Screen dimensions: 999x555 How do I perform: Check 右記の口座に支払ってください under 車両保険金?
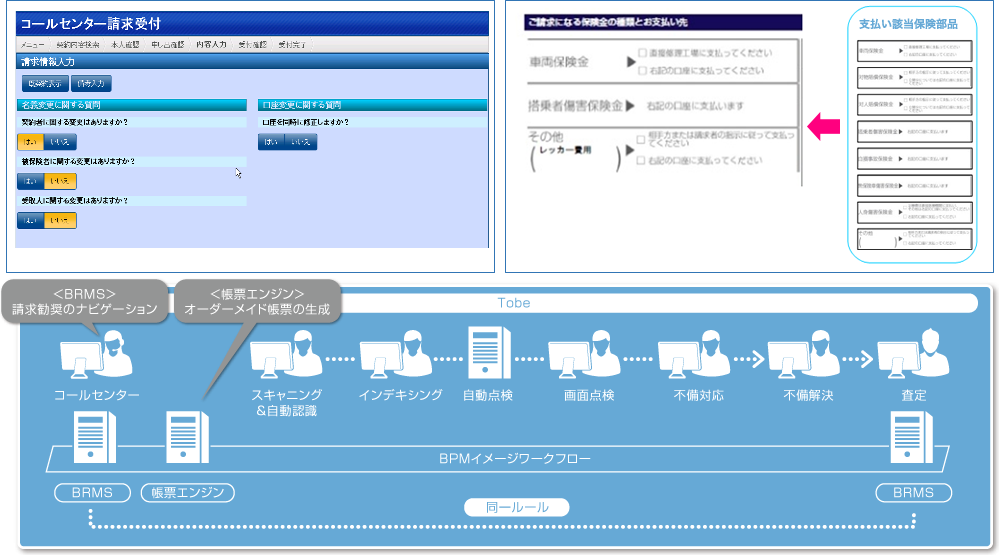pos(642,71)
